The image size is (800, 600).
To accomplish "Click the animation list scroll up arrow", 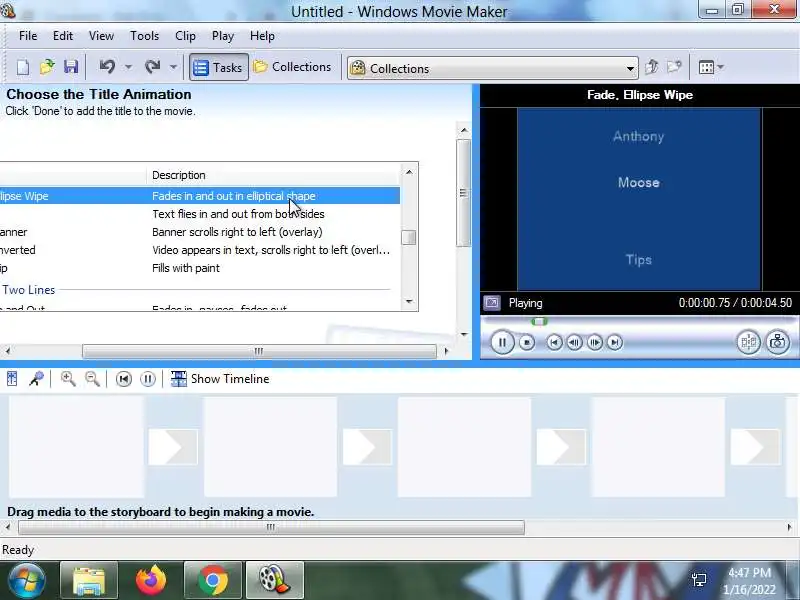I will click(x=409, y=172).
